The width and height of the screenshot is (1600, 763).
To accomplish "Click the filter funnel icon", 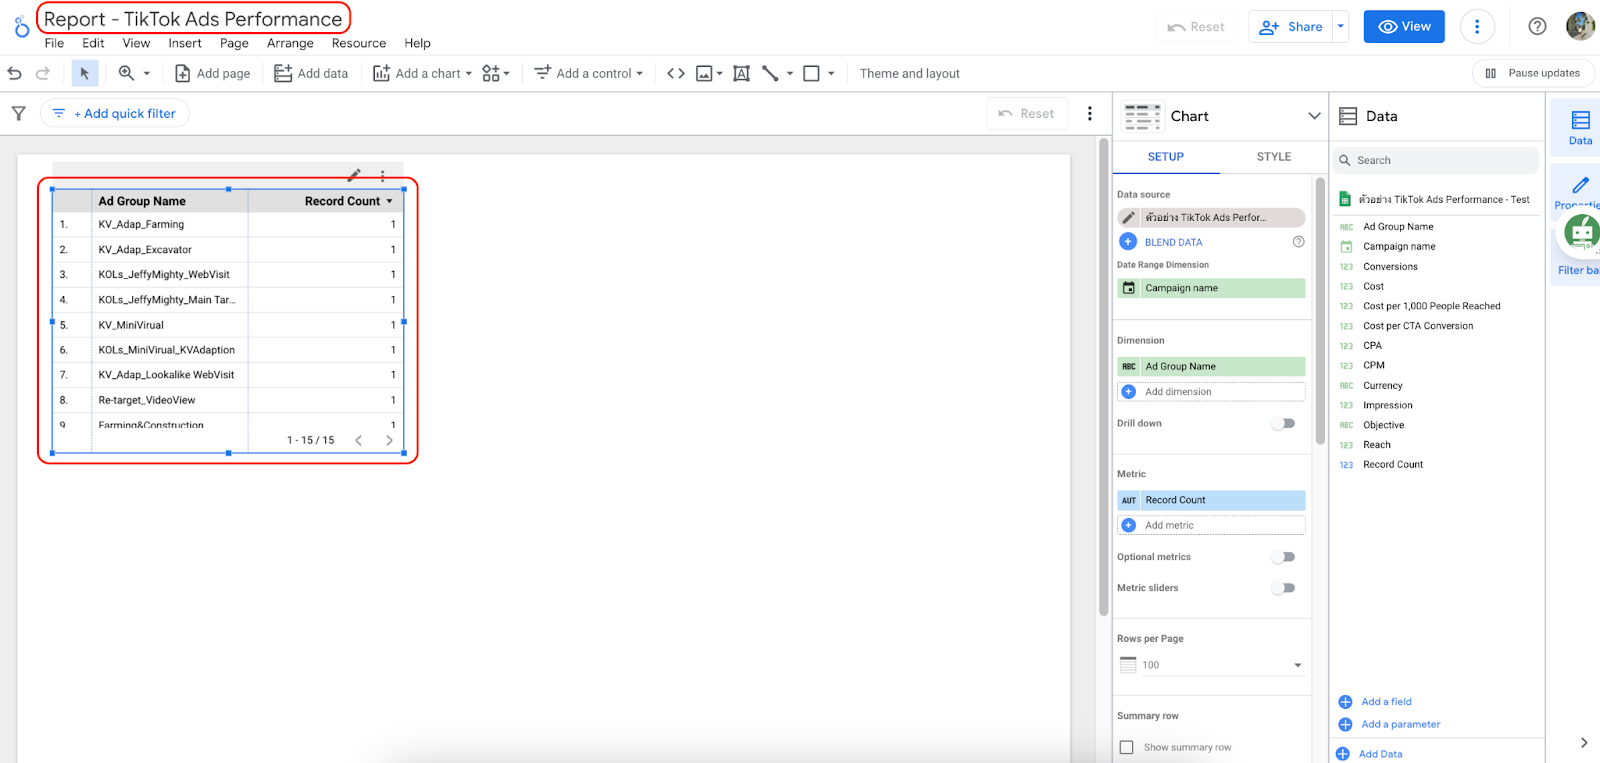I will click(18, 113).
